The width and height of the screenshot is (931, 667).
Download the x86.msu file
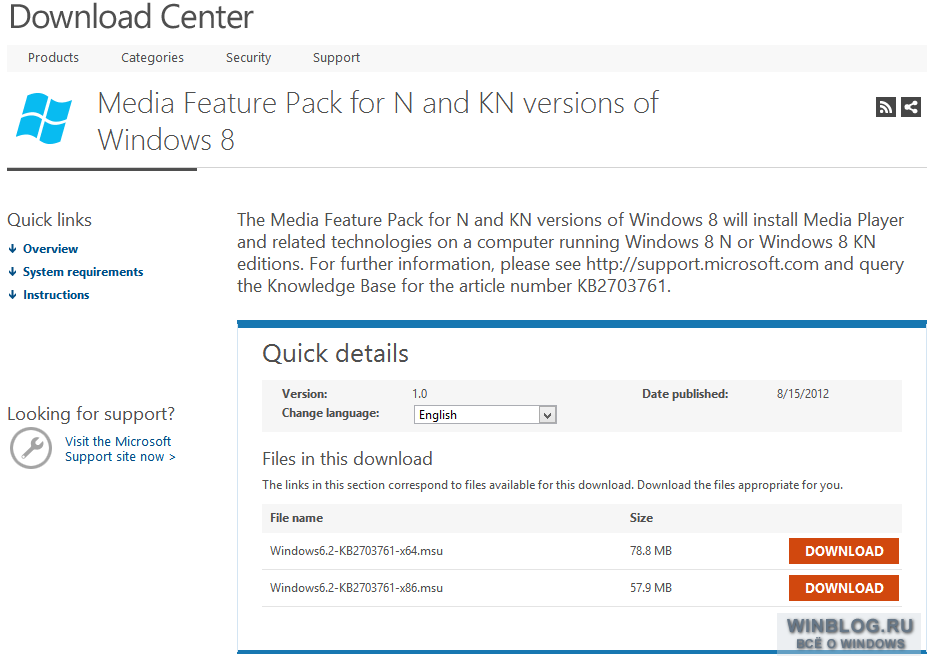(x=844, y=587)
